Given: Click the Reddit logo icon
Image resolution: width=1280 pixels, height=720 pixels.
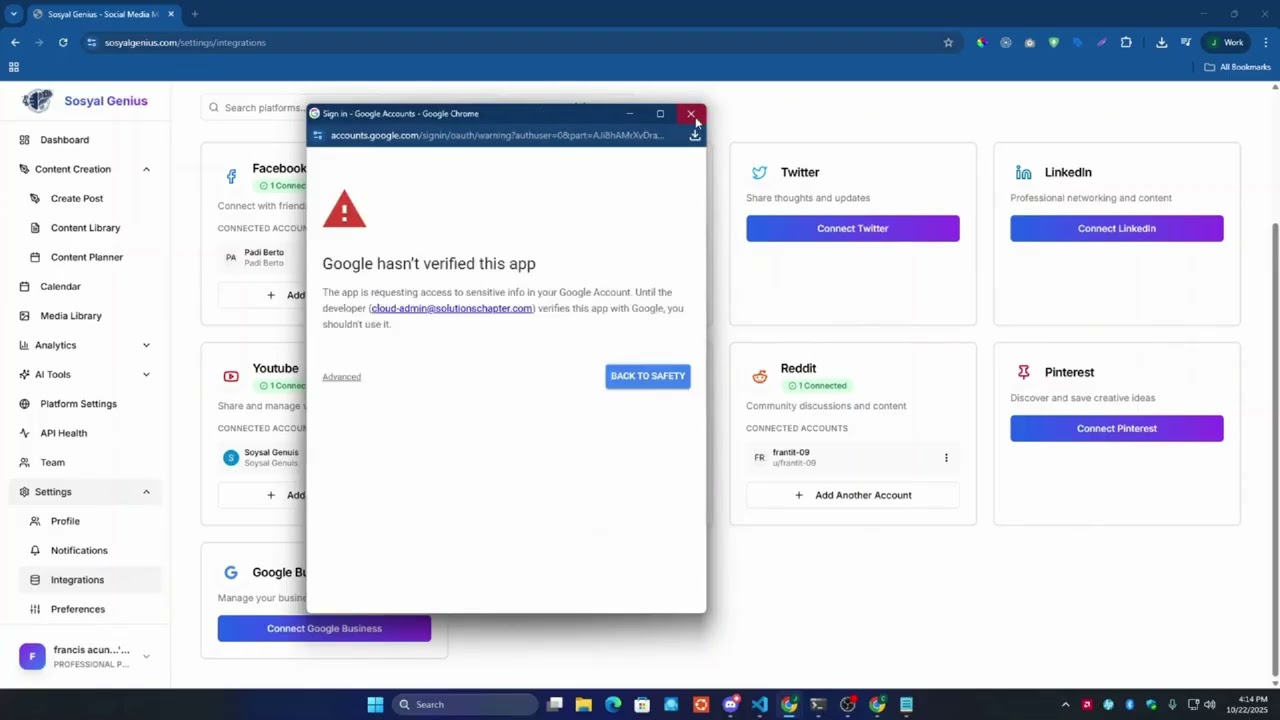Looking at the screenshot, I should click(760, 376).
